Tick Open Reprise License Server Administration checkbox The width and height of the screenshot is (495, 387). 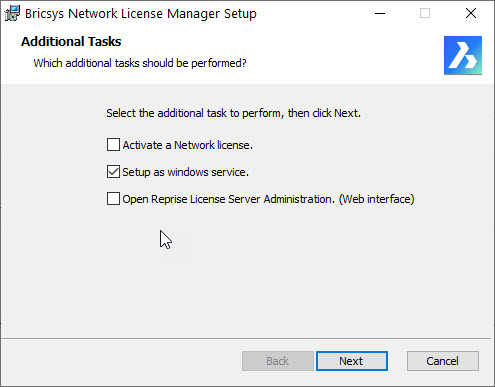click(113, 199)
